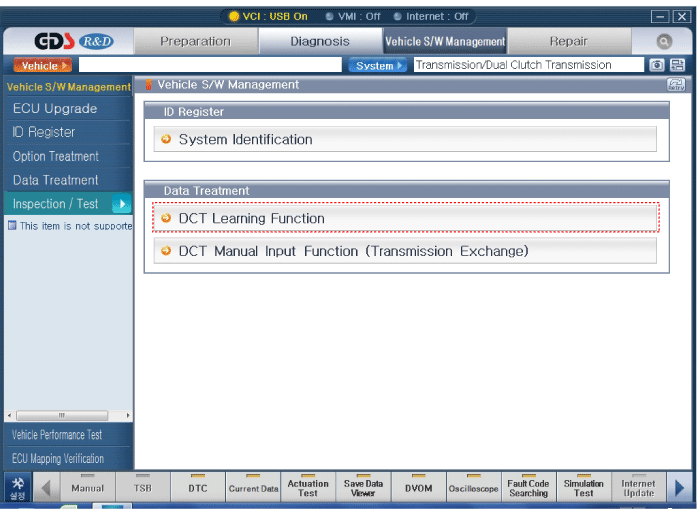Click VCI USB On status indicator

coord(268,17)
